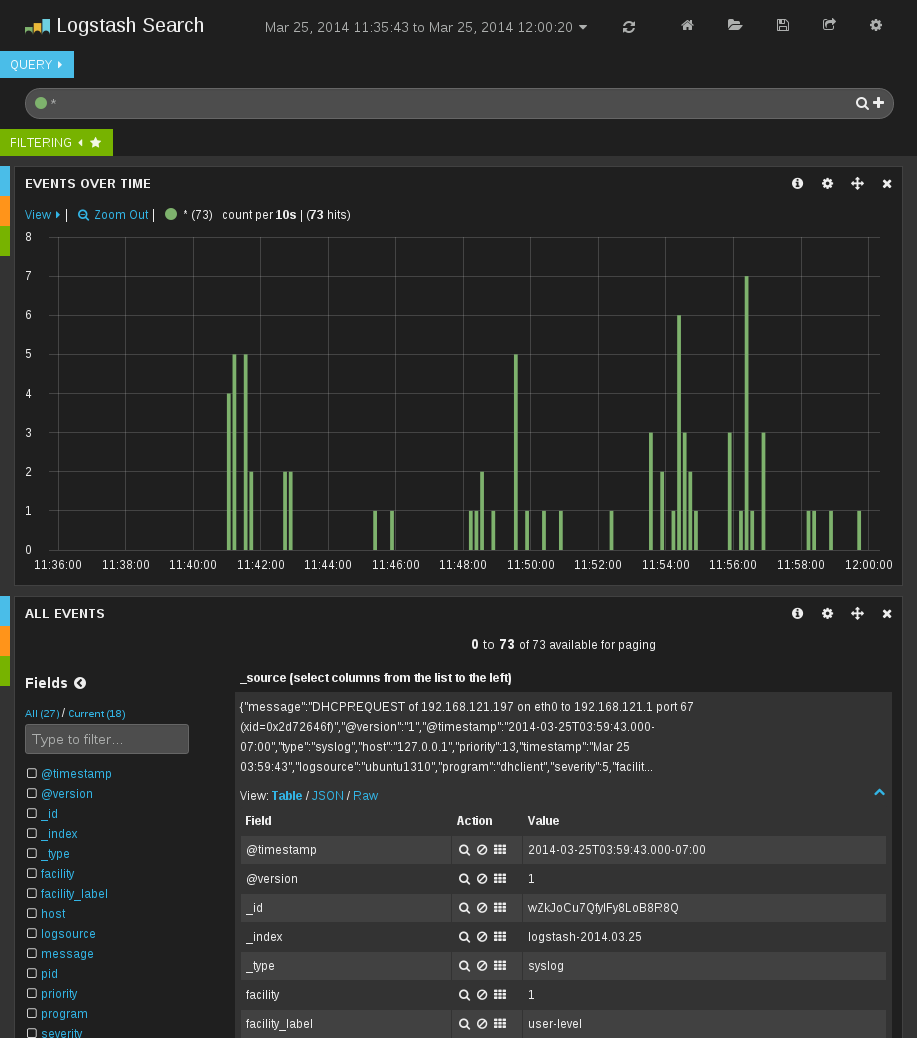Add a new query with plus icon
The height and width of the screenshot is (1038, 917).
879,103
